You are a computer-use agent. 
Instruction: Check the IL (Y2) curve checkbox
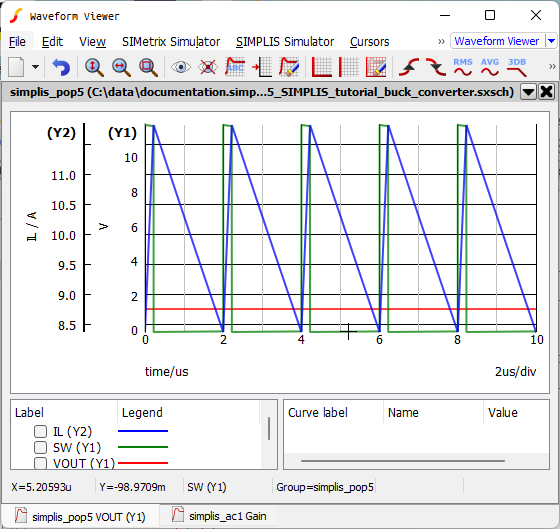[x=40, y=431]
